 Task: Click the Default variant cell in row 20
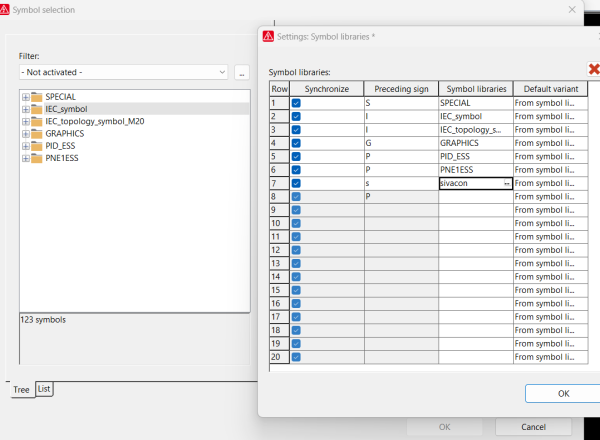(550, 357)
